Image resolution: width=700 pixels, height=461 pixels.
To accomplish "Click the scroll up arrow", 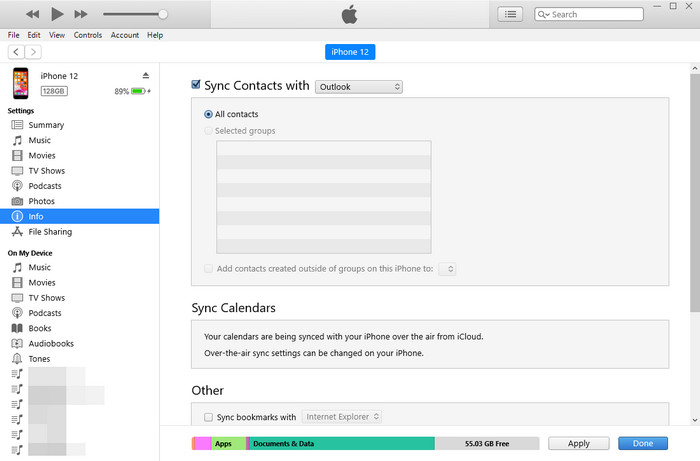I will 695,68.
